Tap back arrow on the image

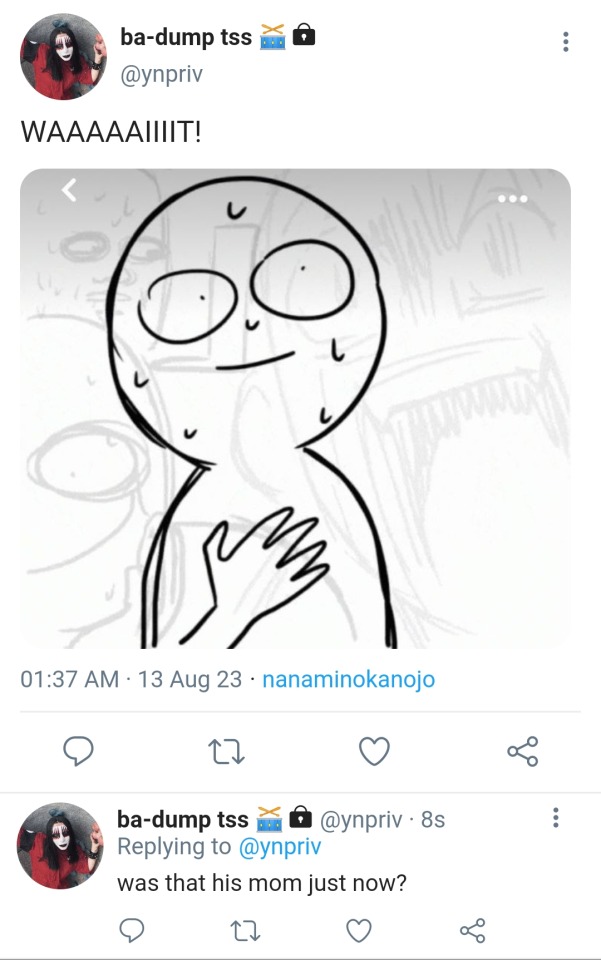pos(69,190)
